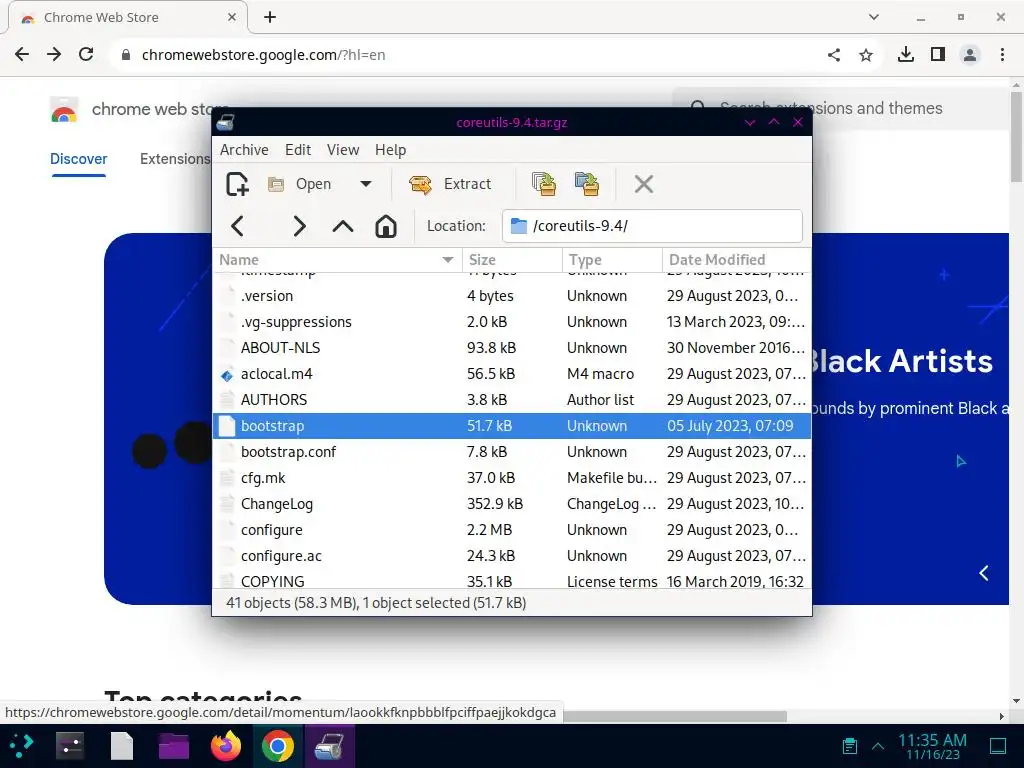Click the carousel previous arrow on banner
The image size is (1024, 768).
984,573
